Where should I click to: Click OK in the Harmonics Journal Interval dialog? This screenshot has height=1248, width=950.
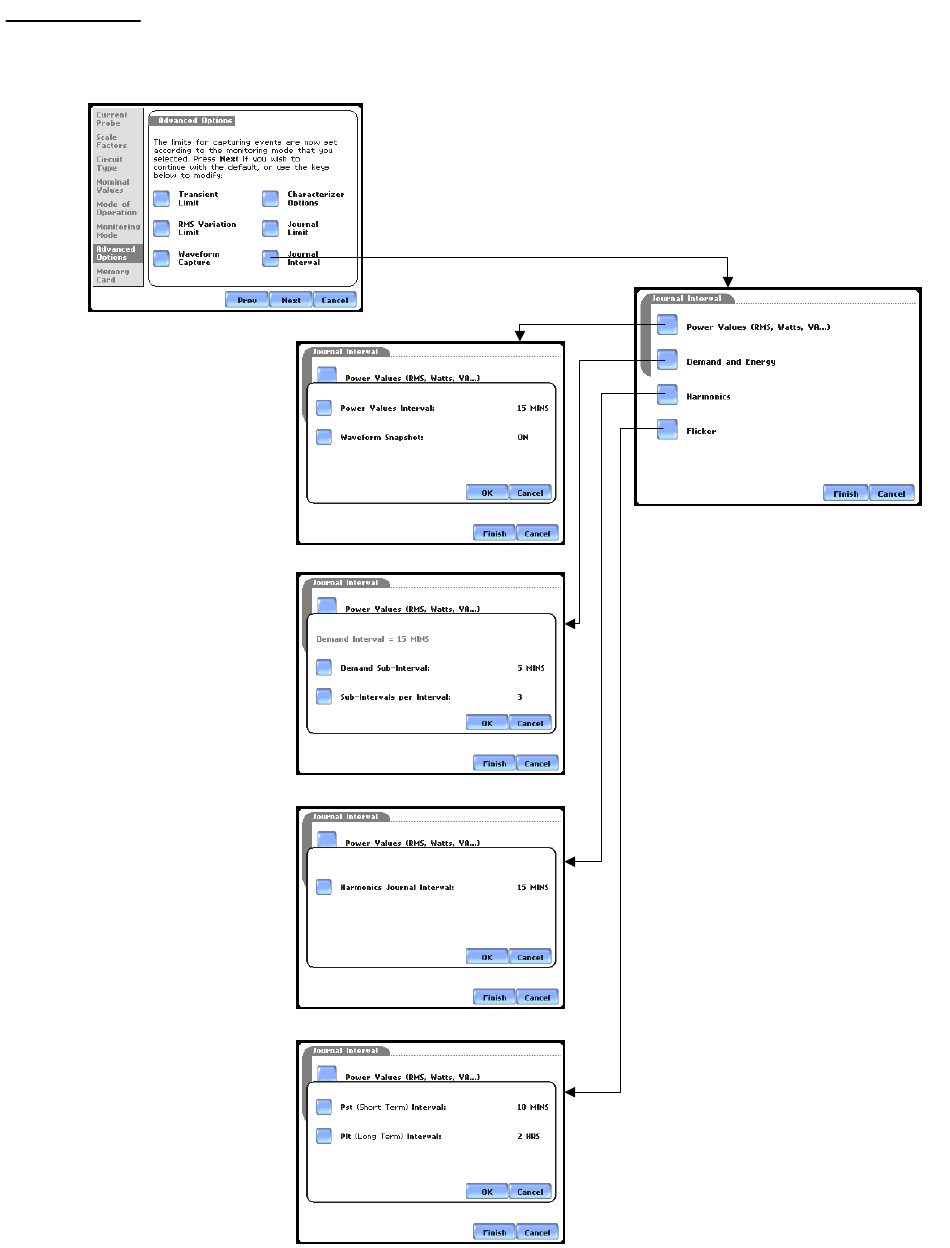point(487,956)
